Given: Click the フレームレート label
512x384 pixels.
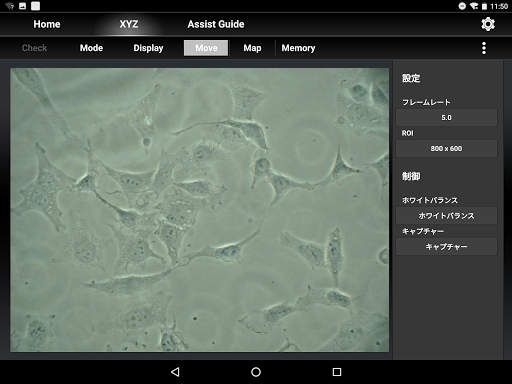Looking at the screenshot, I should (426, 102).
